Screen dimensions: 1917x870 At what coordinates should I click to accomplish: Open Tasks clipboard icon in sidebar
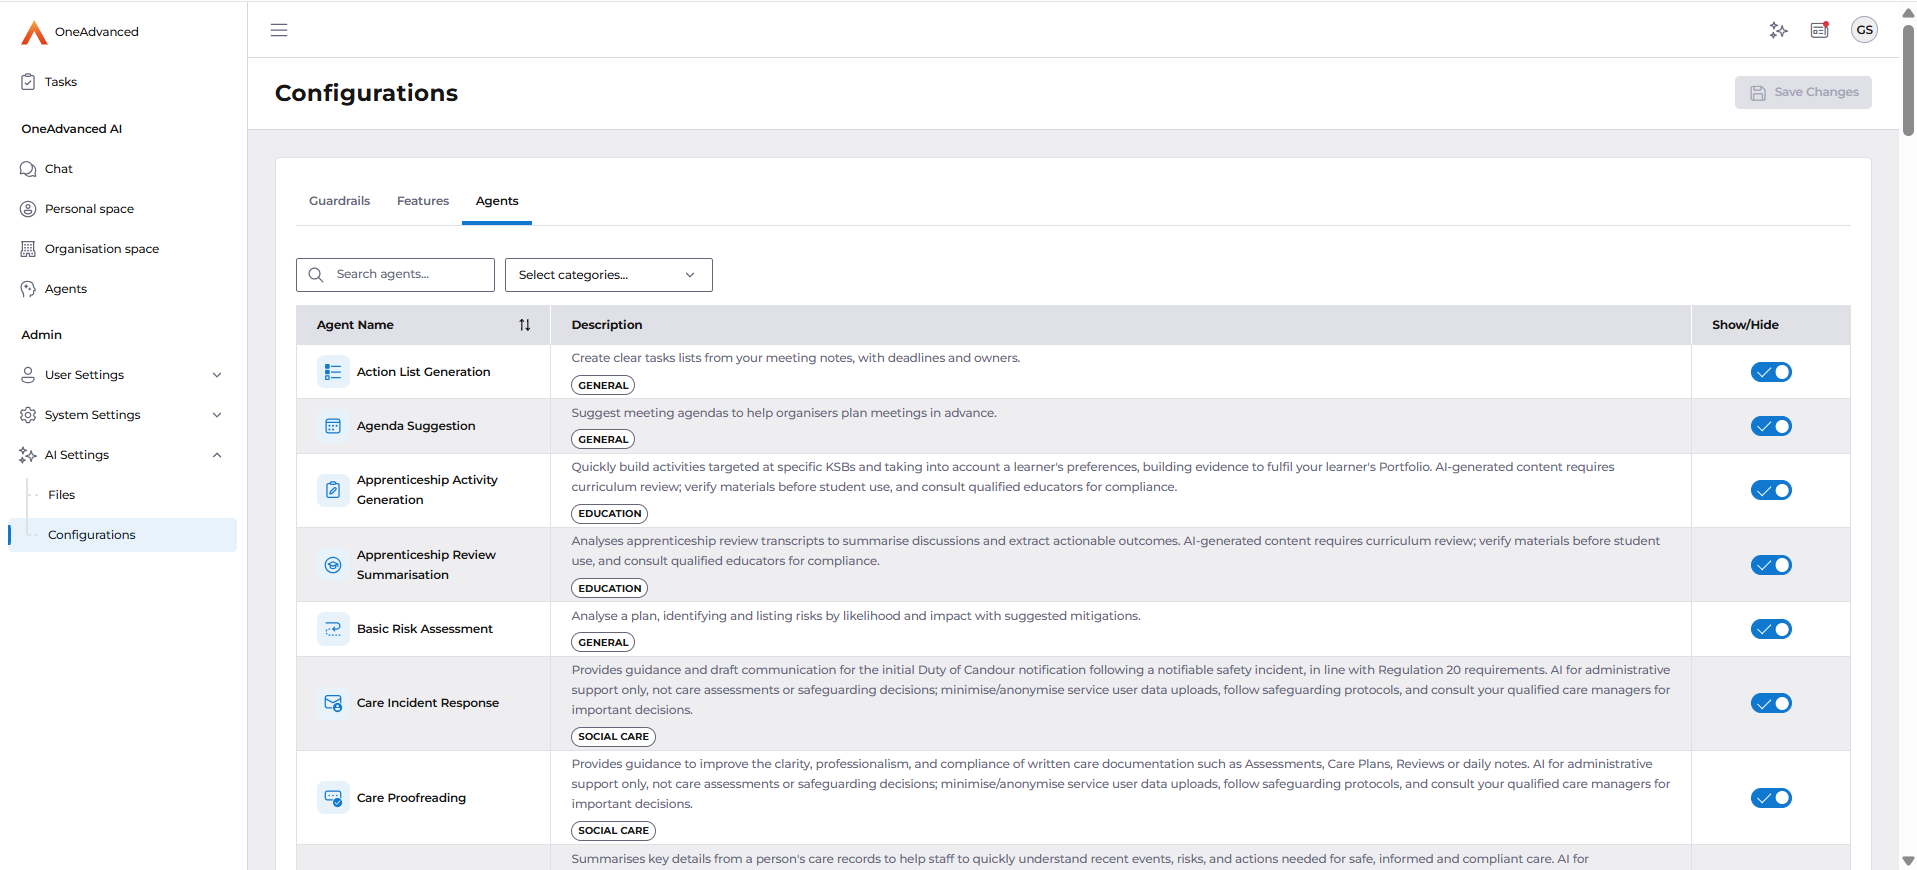click(x=28, y=82)
